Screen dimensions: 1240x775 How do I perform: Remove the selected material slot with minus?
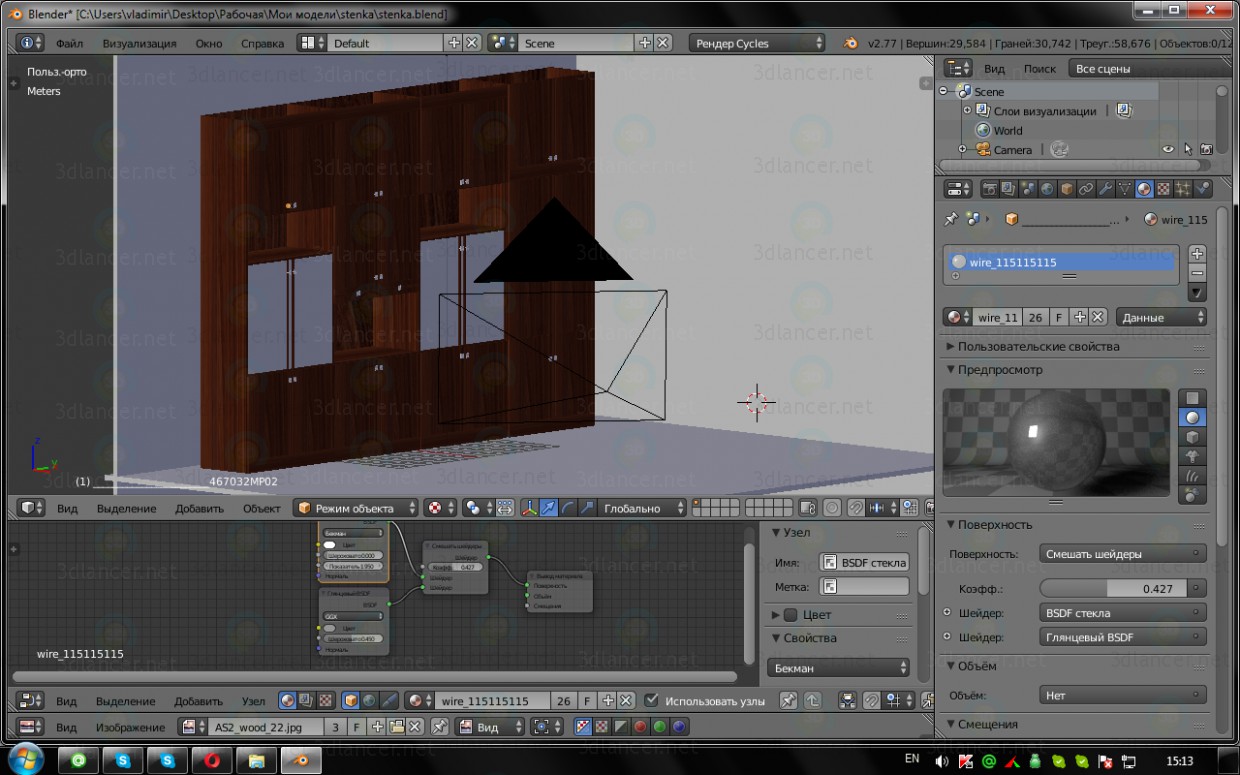click(1197, 273)
